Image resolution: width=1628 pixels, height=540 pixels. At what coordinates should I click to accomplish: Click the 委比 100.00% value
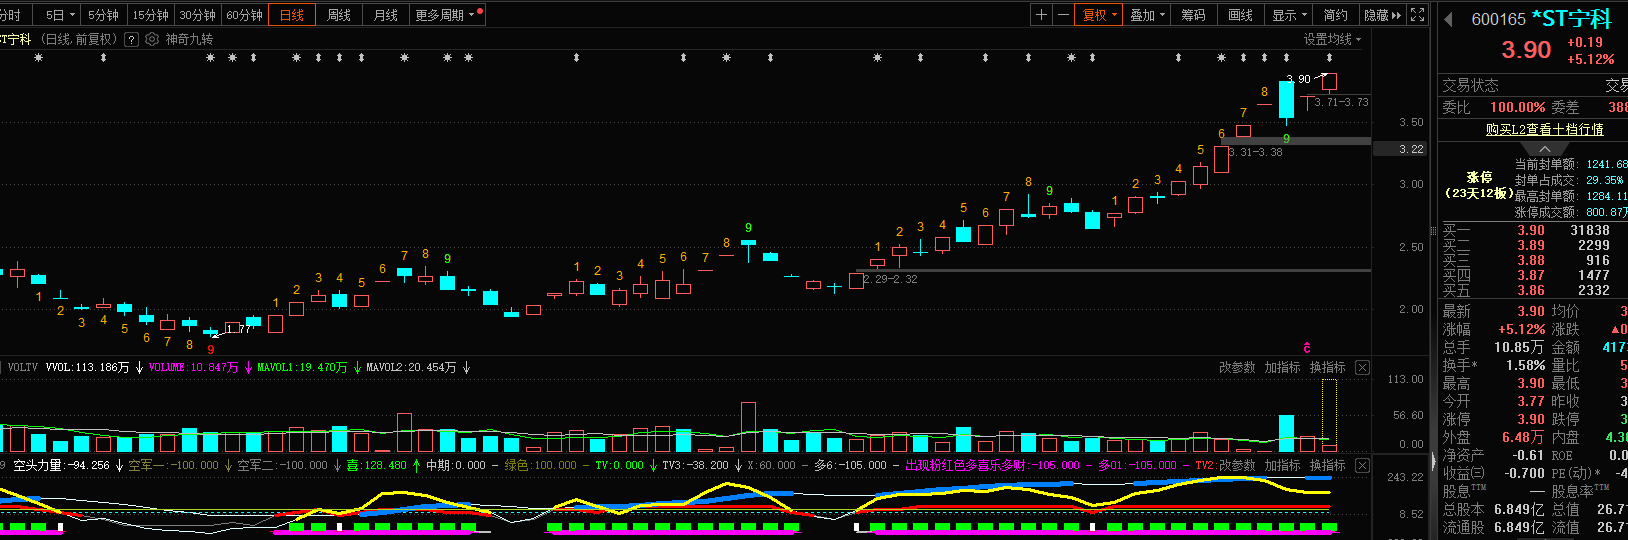coord(1518,107)
